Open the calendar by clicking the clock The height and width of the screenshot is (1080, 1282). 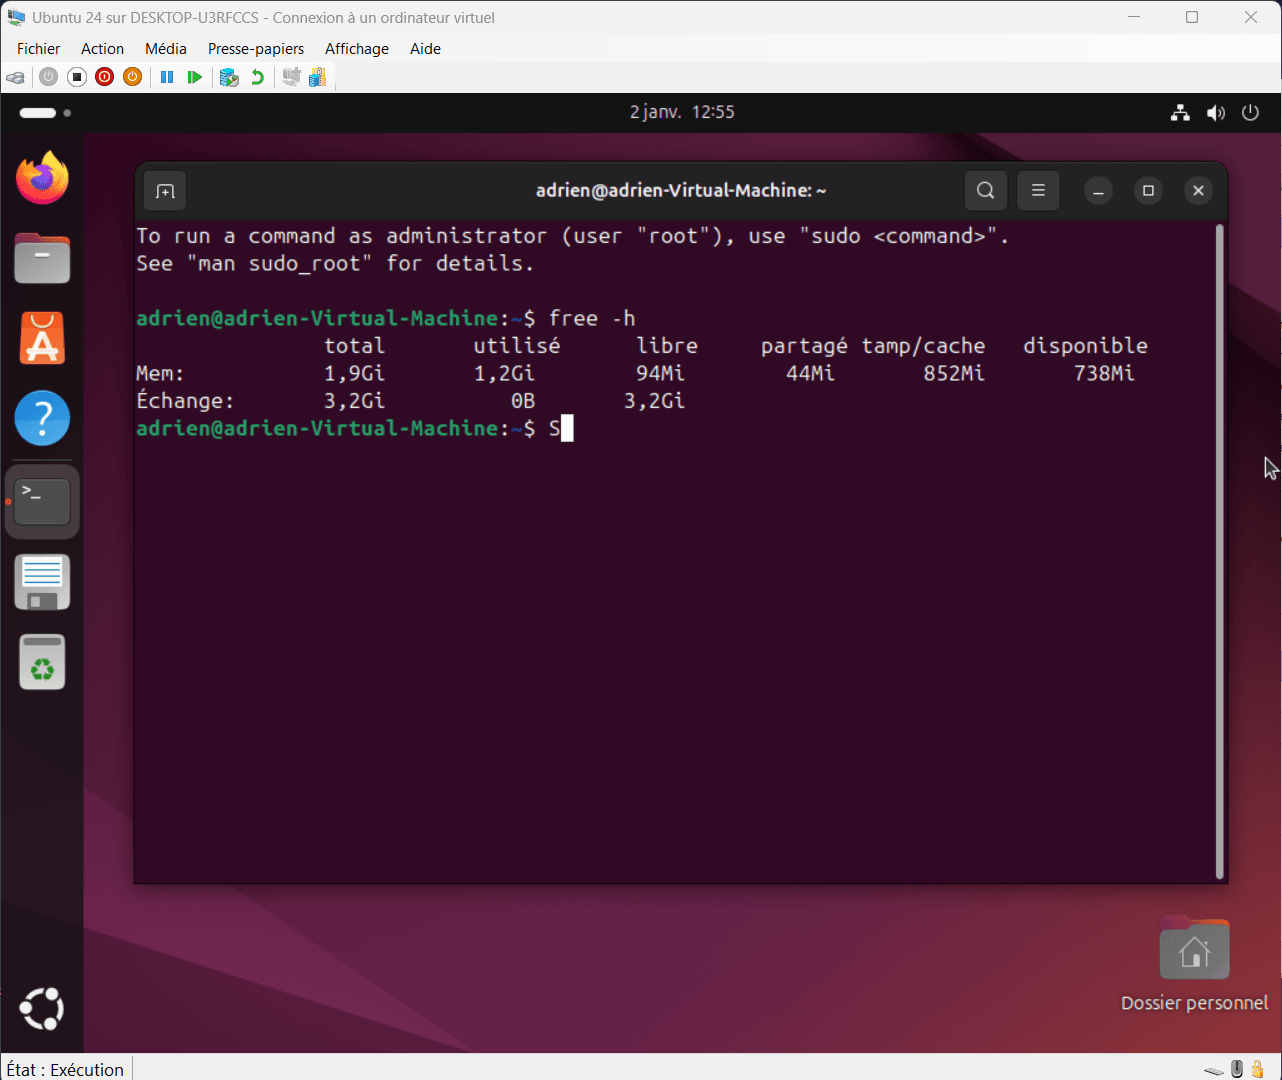tap(683, 112)
